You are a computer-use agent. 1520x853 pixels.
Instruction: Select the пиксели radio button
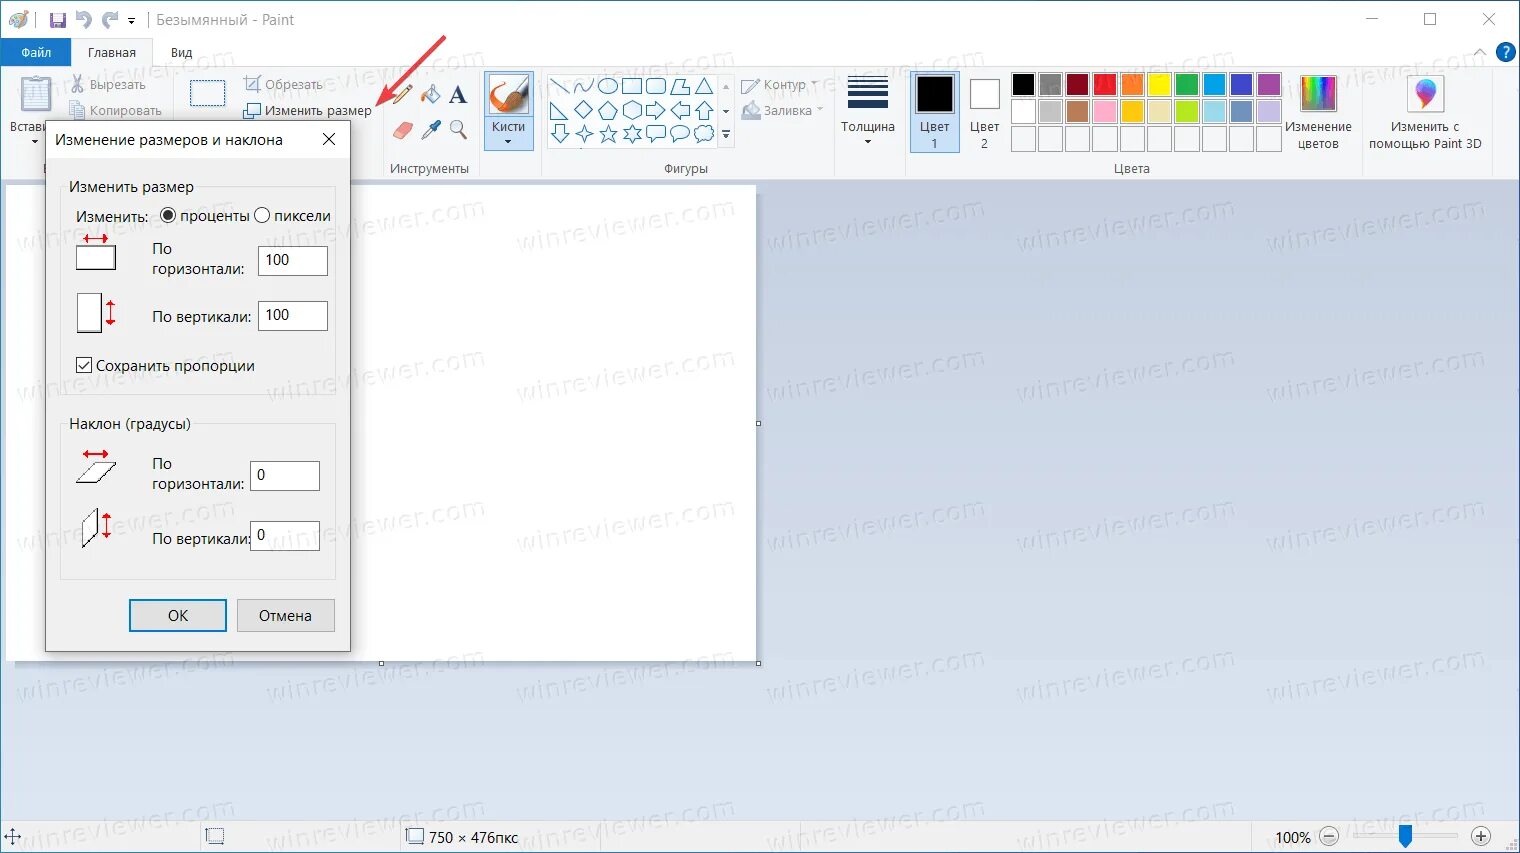coord(262,215)
